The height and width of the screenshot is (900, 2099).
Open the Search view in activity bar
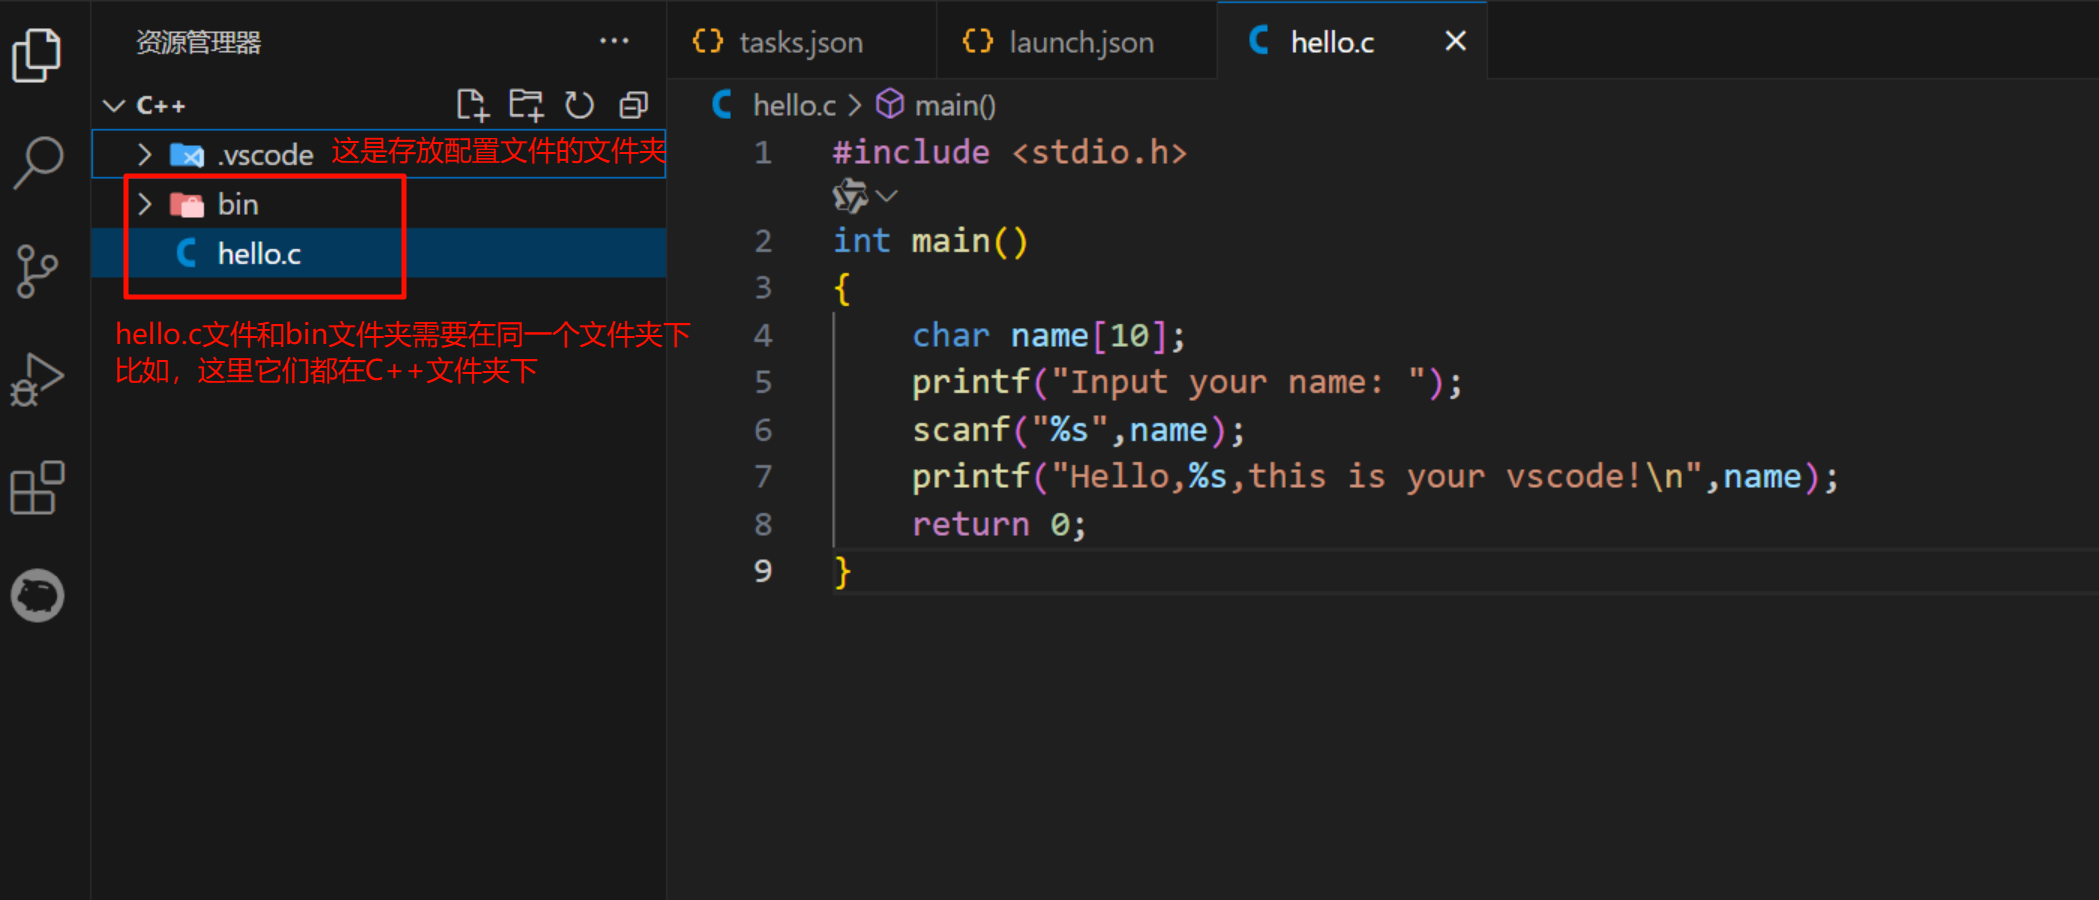(x=38, y=162)
